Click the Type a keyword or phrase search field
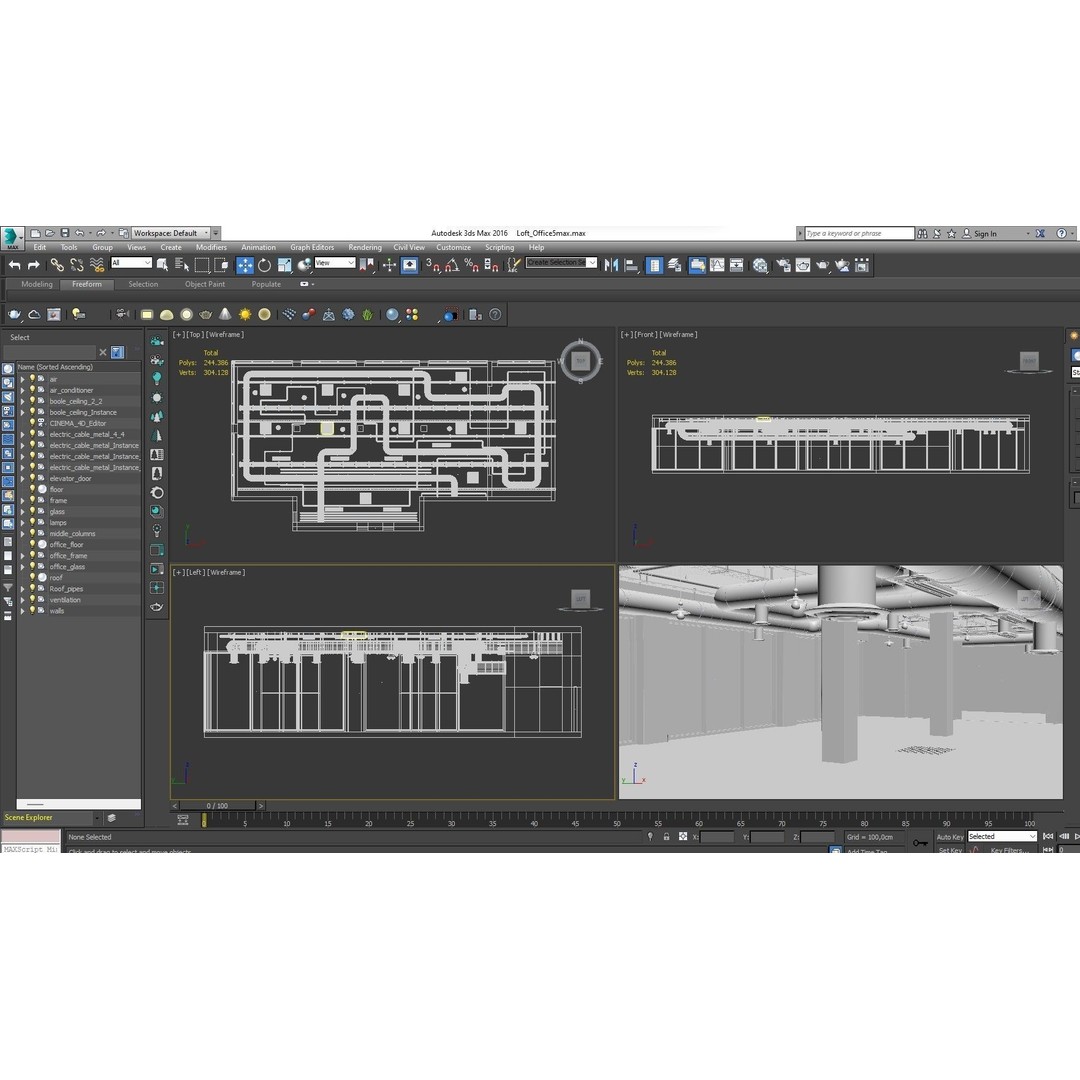 [x=859, y=233]
